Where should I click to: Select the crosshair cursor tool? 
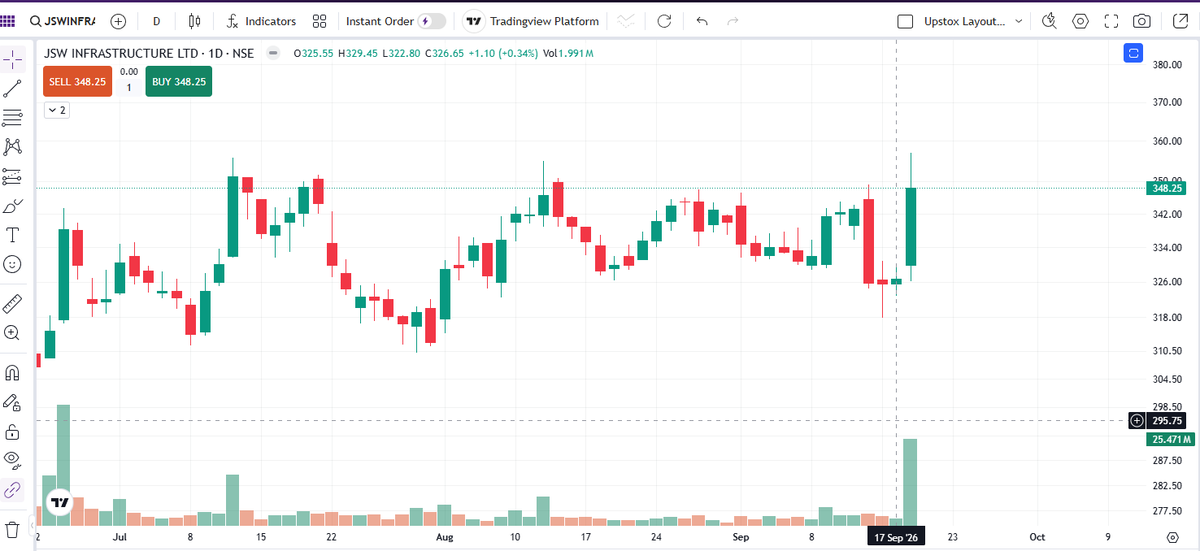click(12, 59)
